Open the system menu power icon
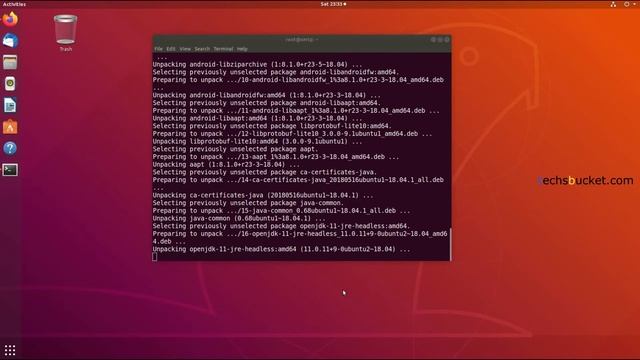 (627, 4)
